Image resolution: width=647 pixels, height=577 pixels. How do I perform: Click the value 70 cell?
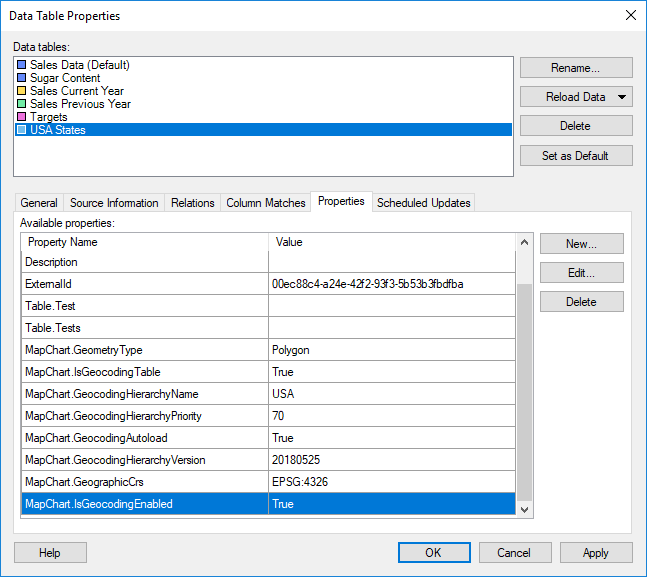coord(392,416)
